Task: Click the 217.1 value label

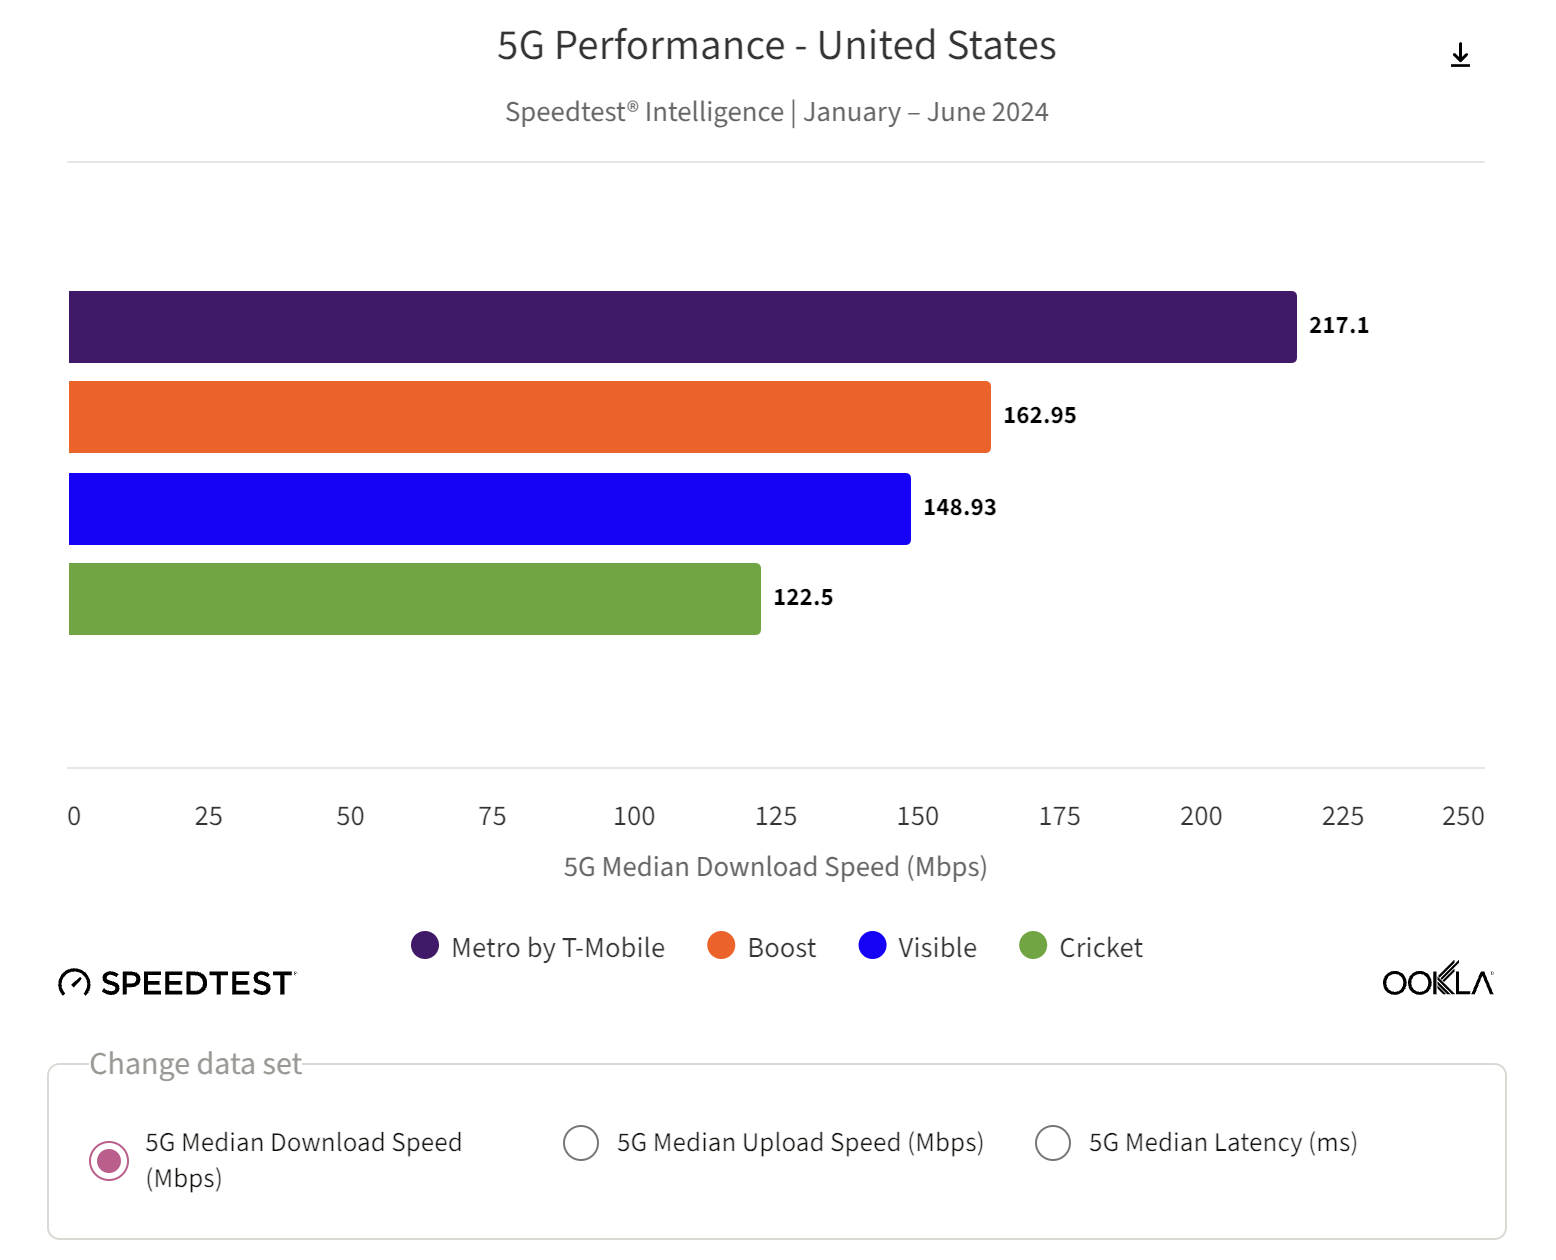Action: pos(1339,326)
